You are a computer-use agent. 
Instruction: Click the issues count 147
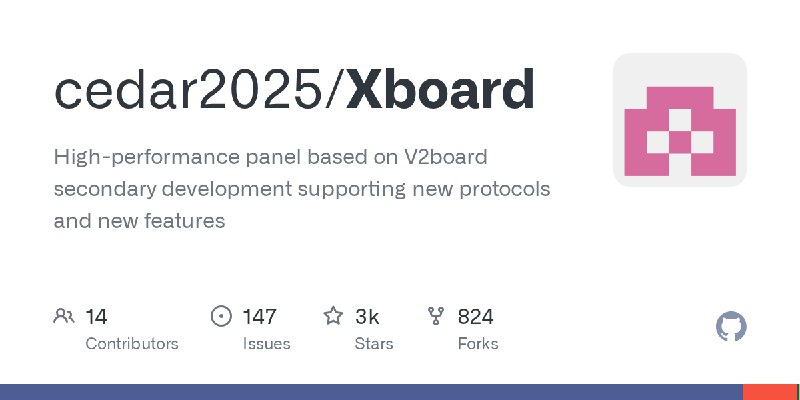click(259, 317)
